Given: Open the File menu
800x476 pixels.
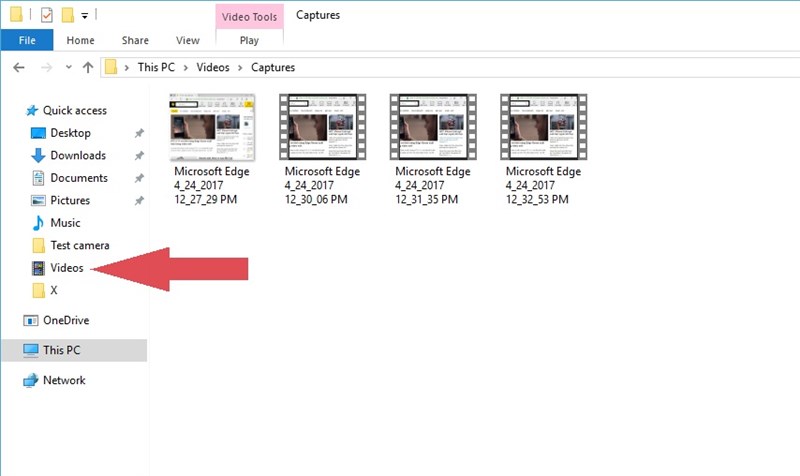Looking at the screenshot, I should click(x=27, y=40).
